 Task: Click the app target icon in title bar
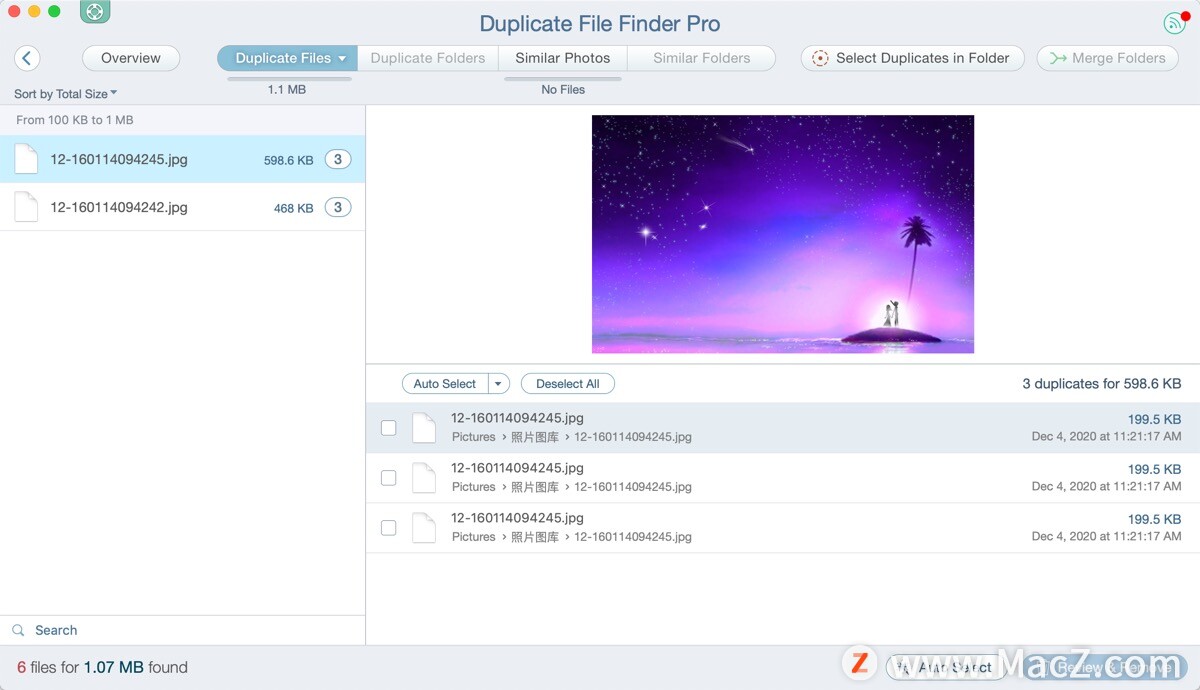click(x=95, y=12)
